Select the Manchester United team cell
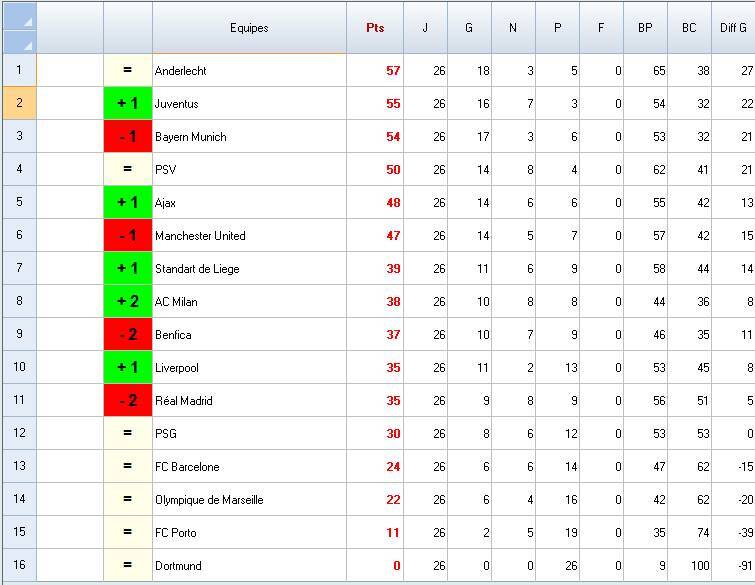755x585 pixels. click(x=249, y=236)
